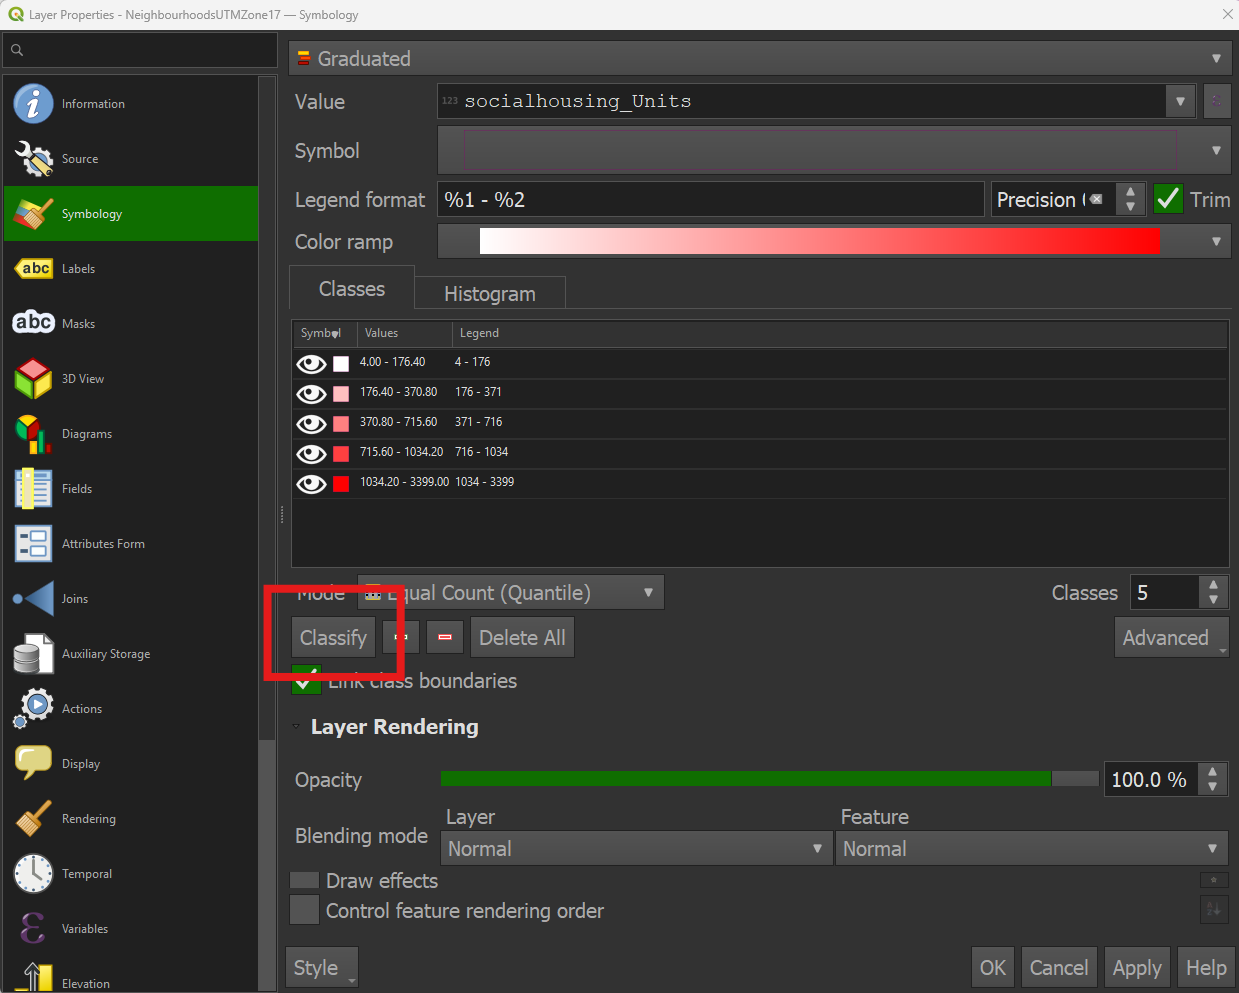Open the Labels settings

[x=131, y=269]
